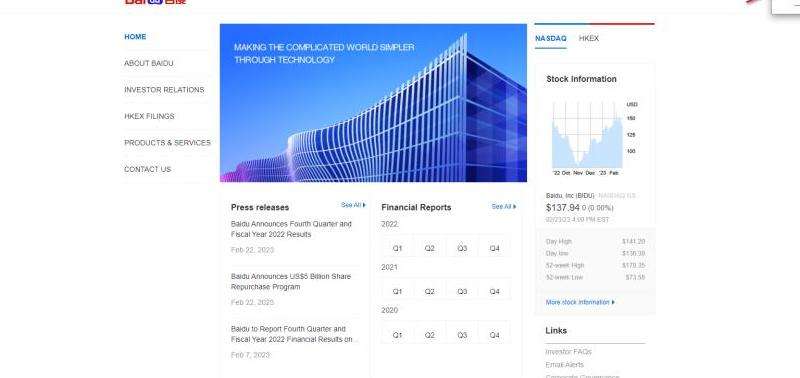This screenshot has width=800, height=378.
Task: Open Financial Reports See All arrow link
Action: click(x=504, y=207)
